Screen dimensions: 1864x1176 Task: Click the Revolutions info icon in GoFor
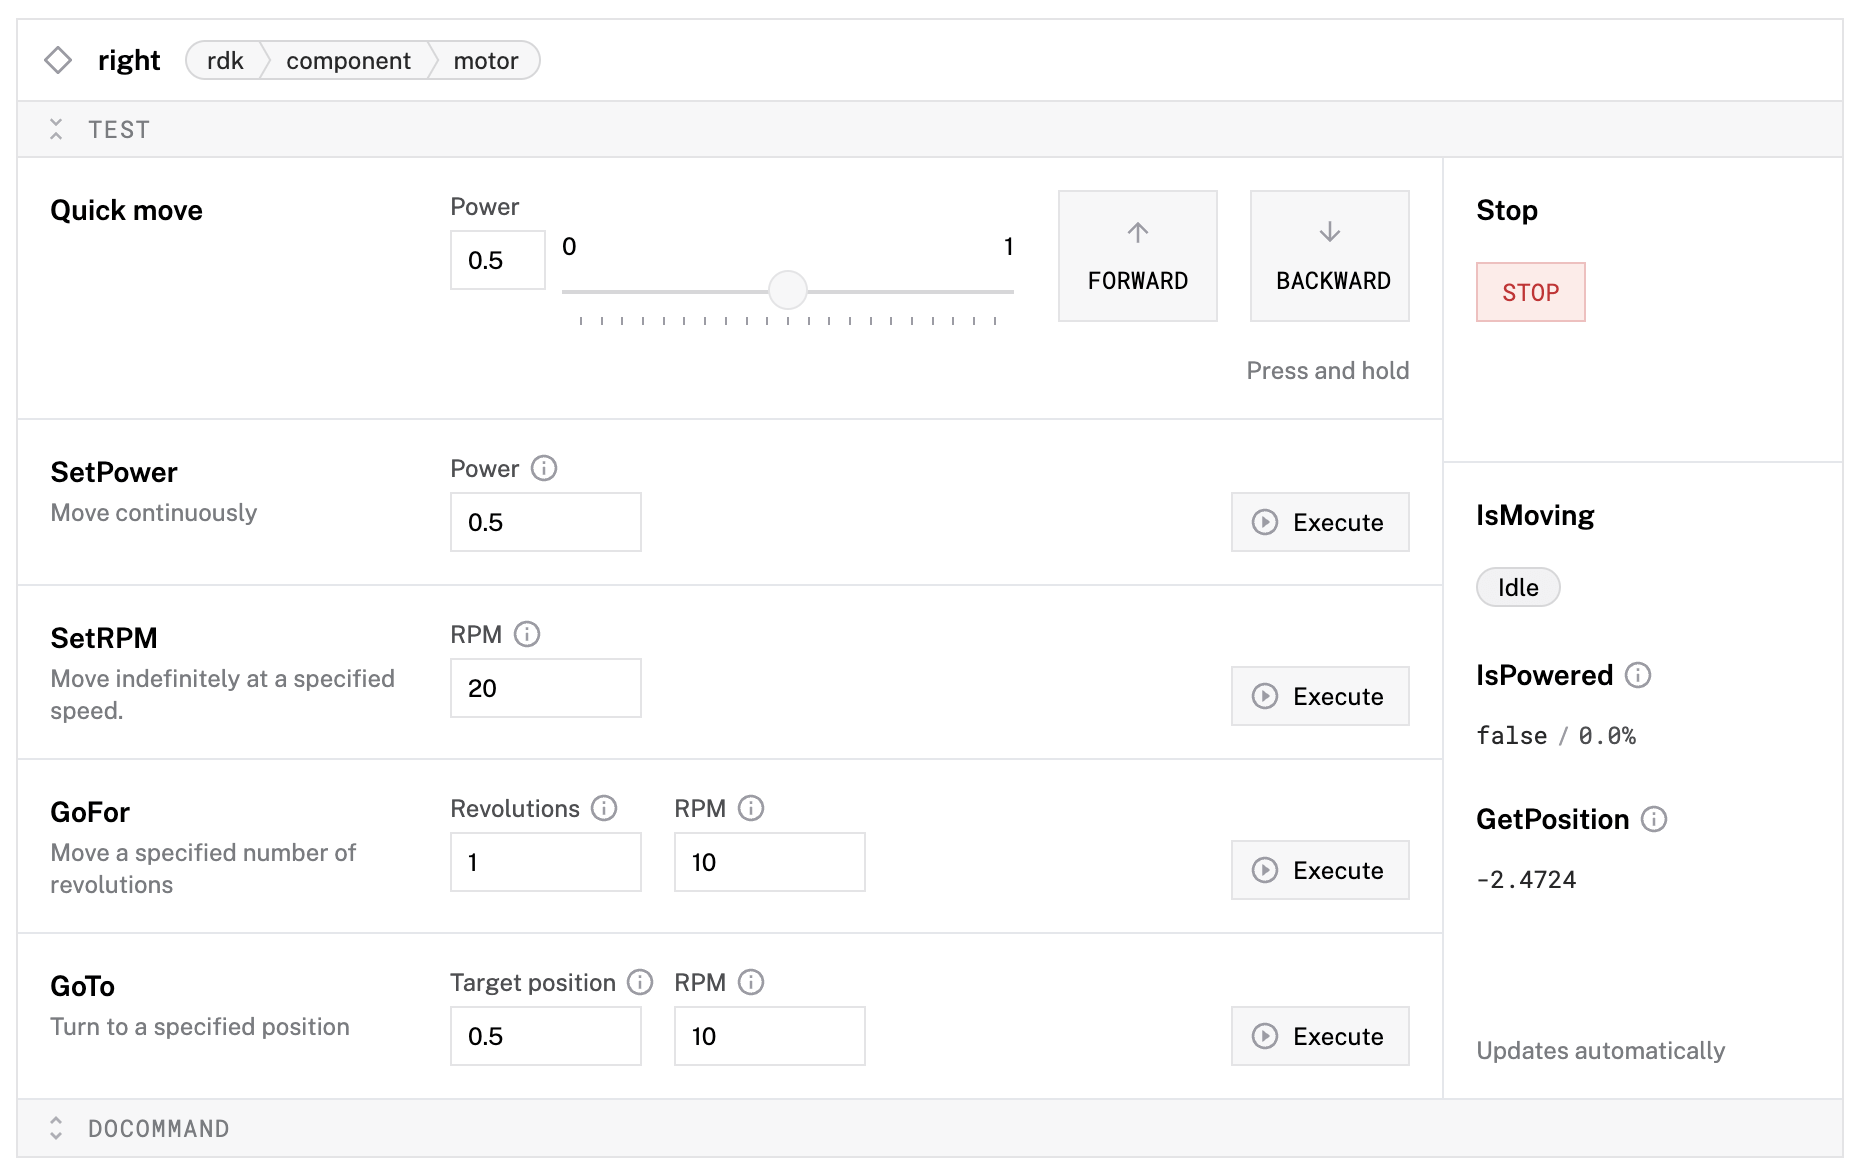click(604, 808)
